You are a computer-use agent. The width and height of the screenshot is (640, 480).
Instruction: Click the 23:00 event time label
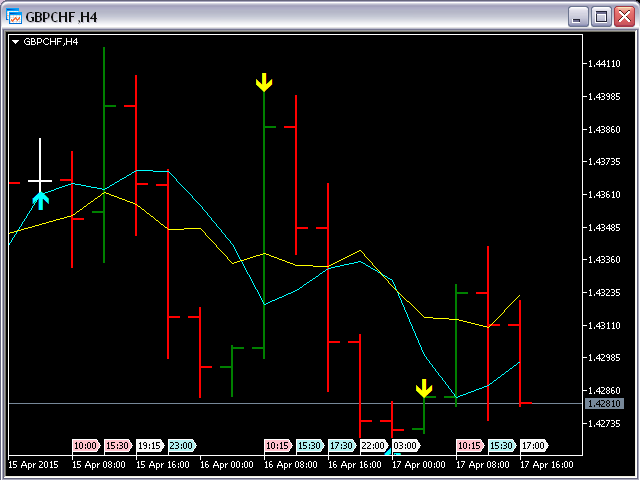click(182, 445)
